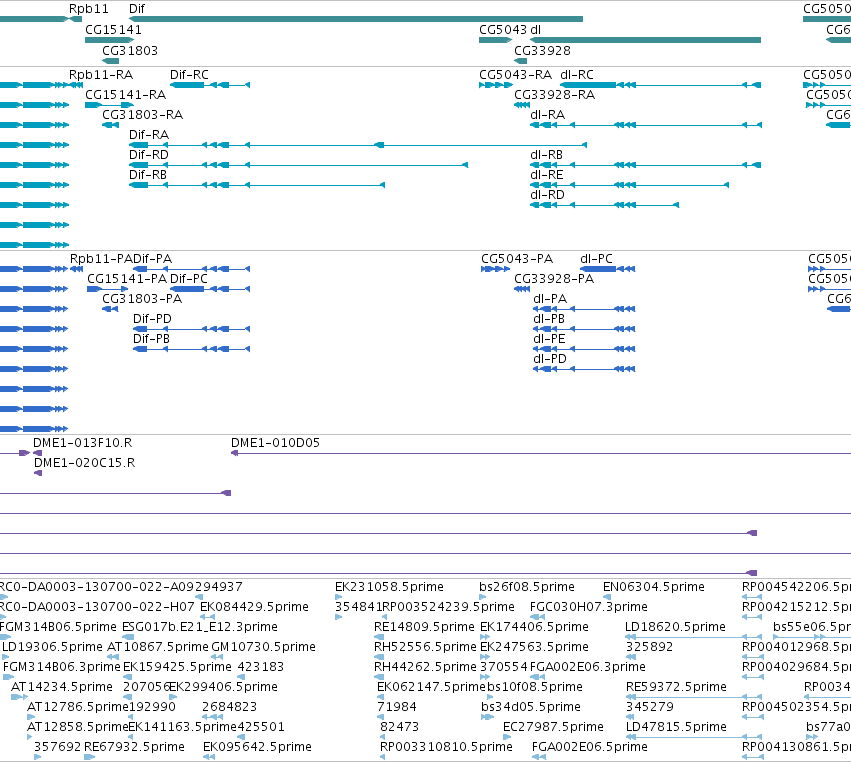The image size is (851, 762).
Task: Click the Dif-PB coding sequence
Action: click(192, 349)
